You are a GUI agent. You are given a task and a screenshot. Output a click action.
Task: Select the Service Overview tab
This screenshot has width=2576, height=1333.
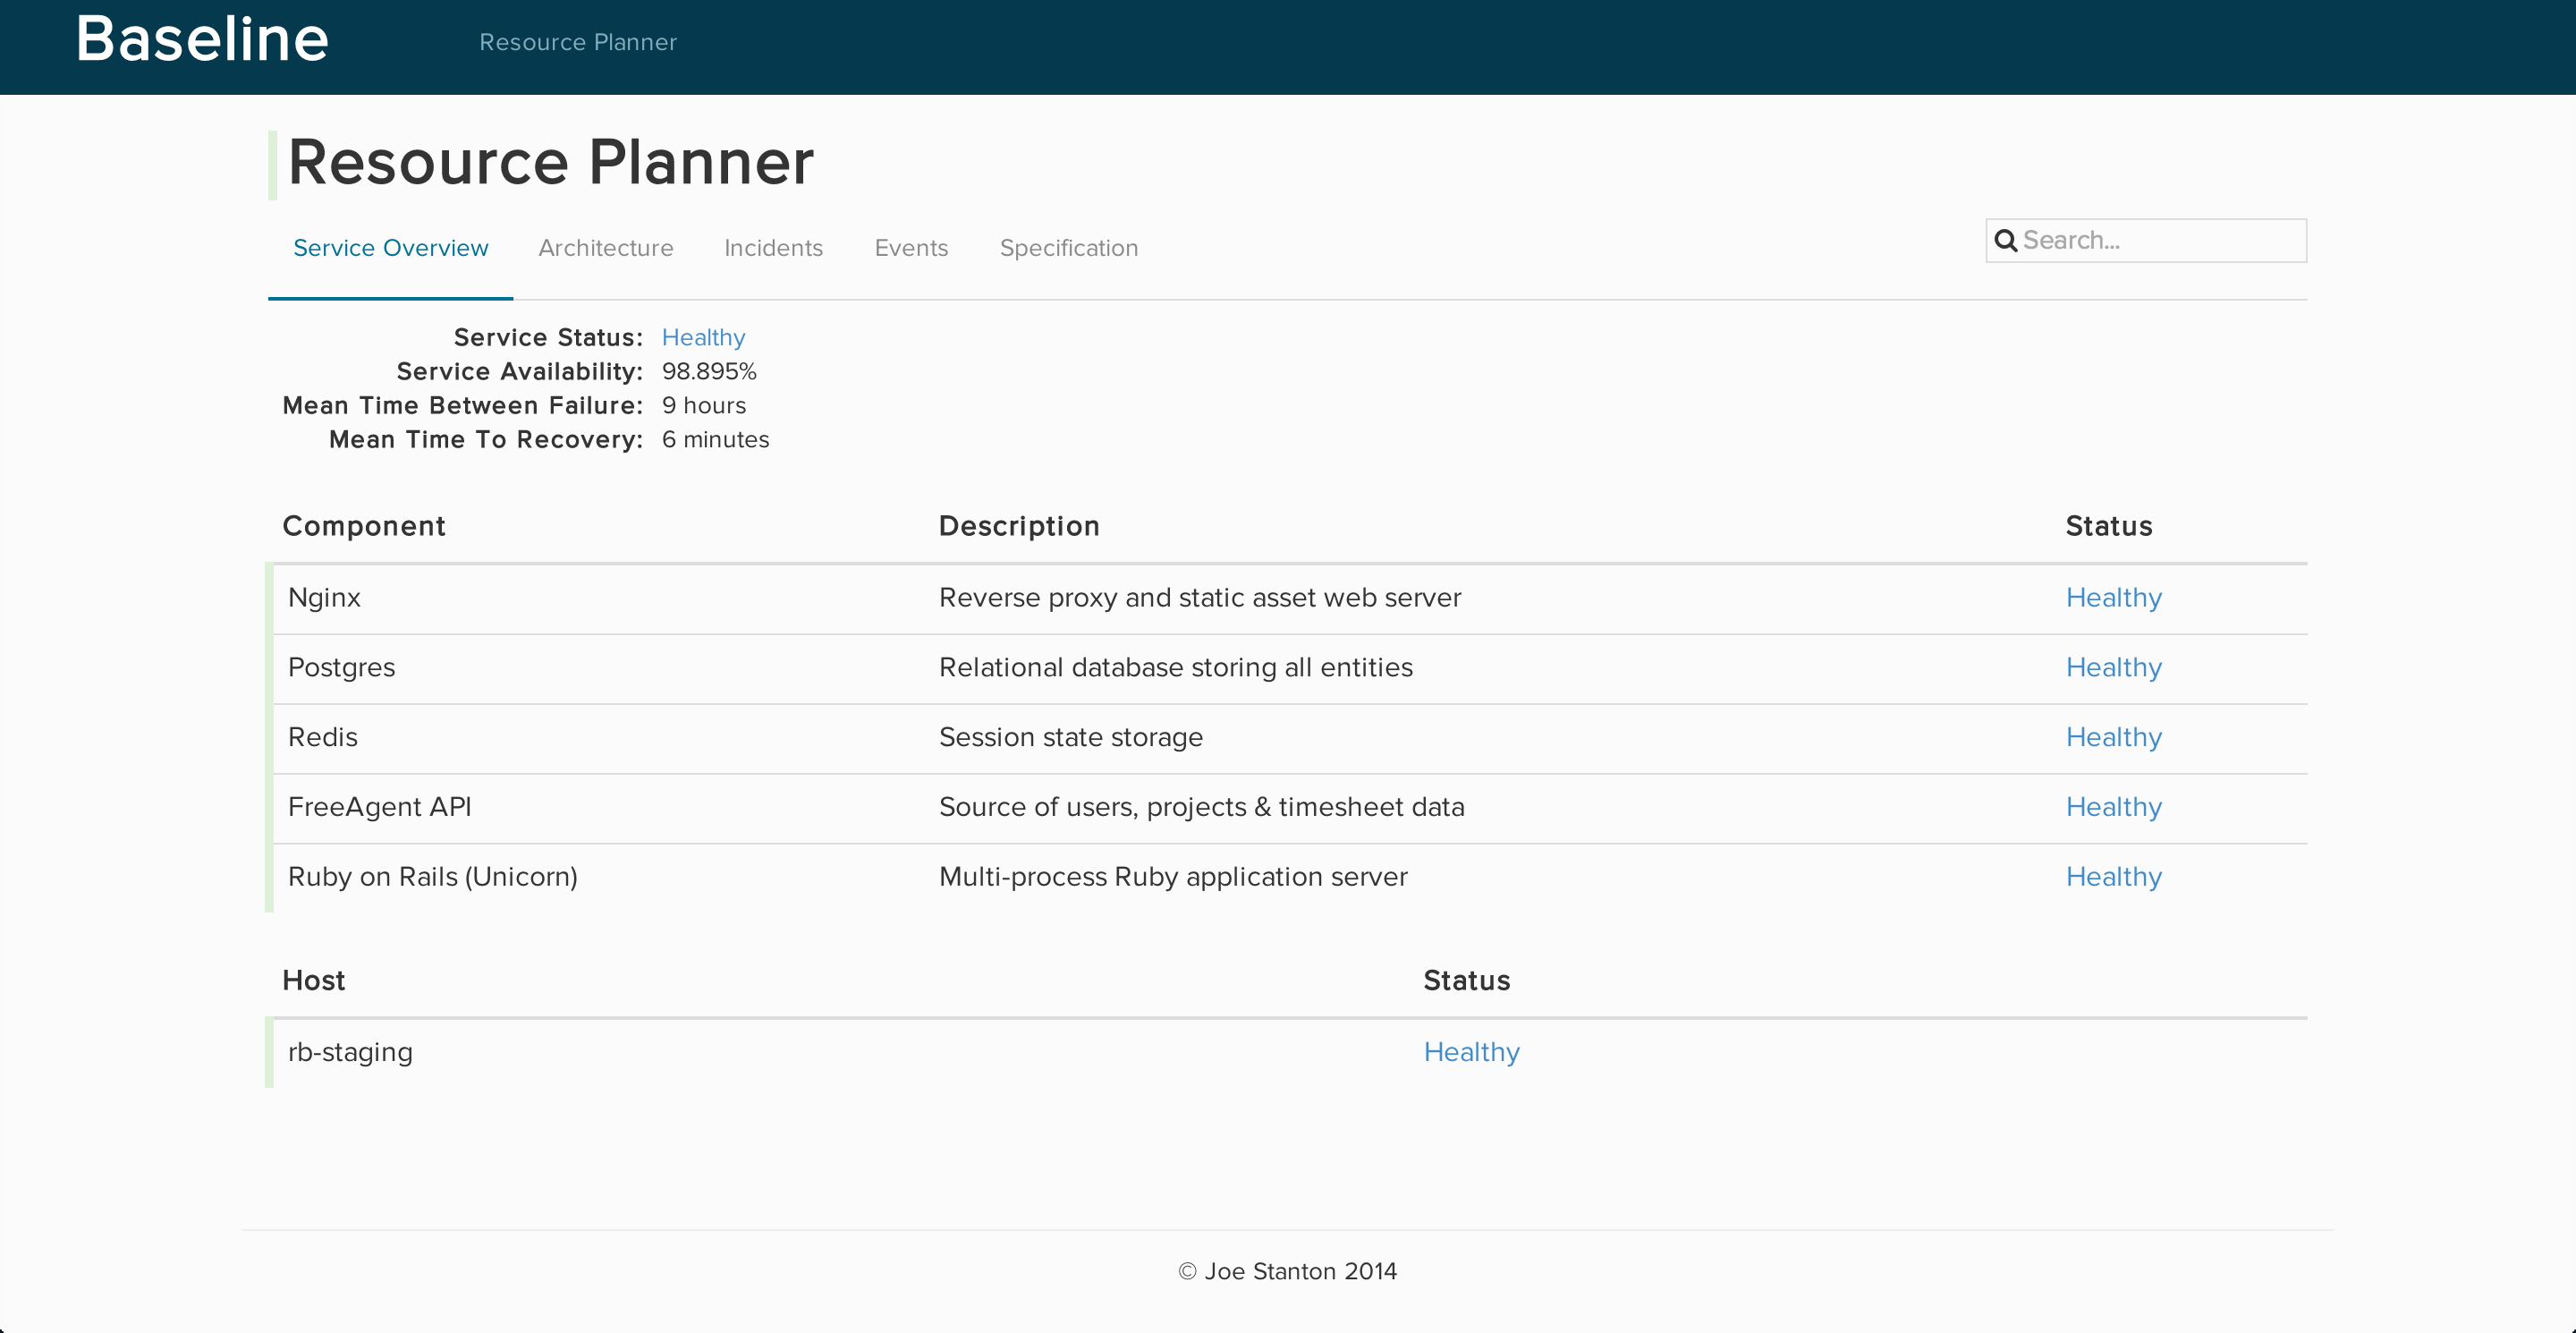tap(390, 248)
